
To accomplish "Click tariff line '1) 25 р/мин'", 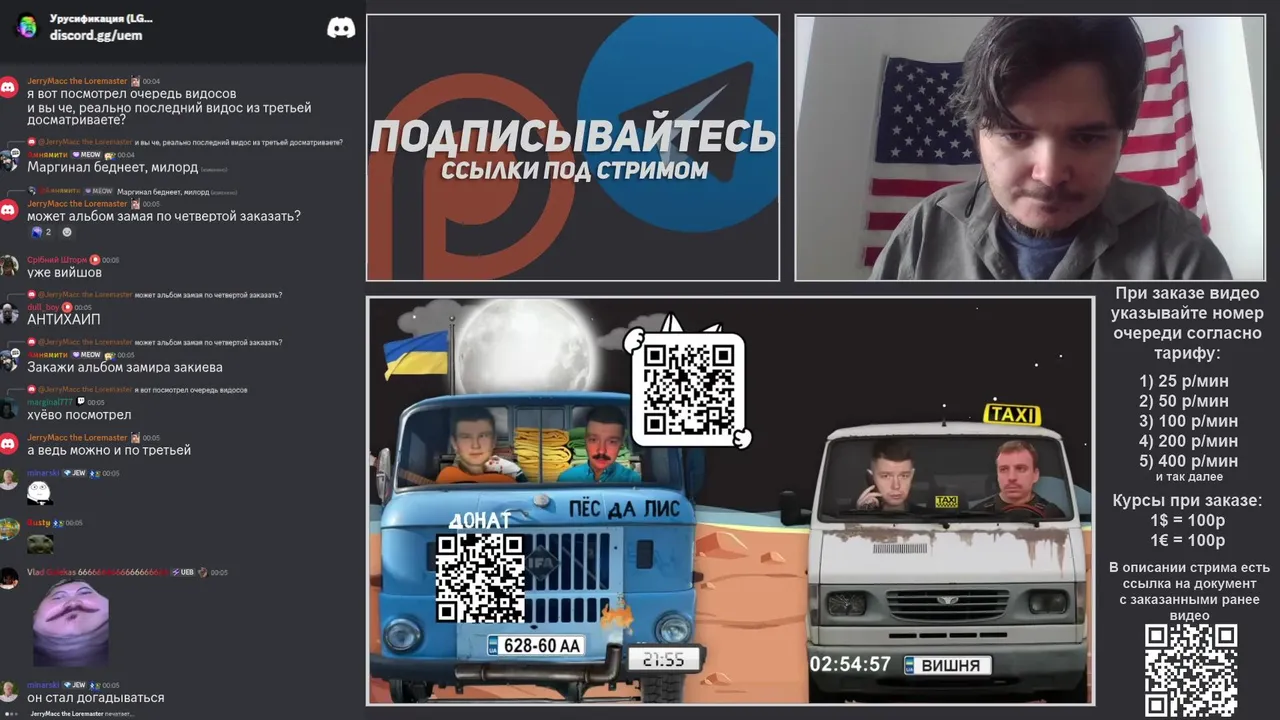I will tap(1184, 381).
